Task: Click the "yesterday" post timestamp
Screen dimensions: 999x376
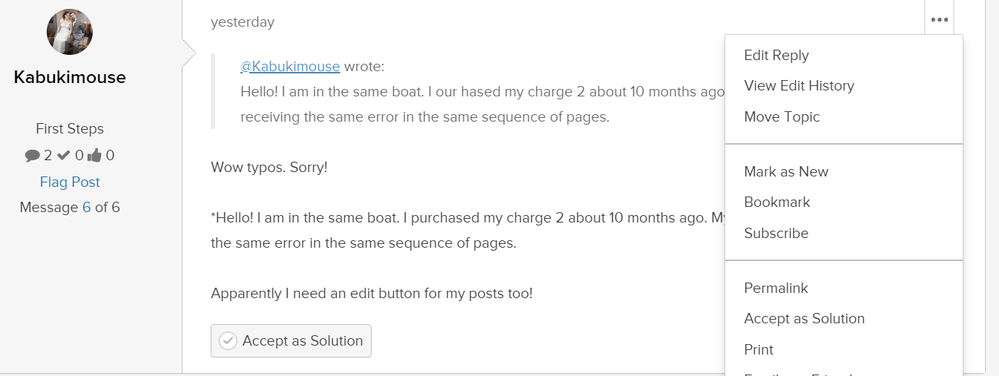Action: point(243,22)
